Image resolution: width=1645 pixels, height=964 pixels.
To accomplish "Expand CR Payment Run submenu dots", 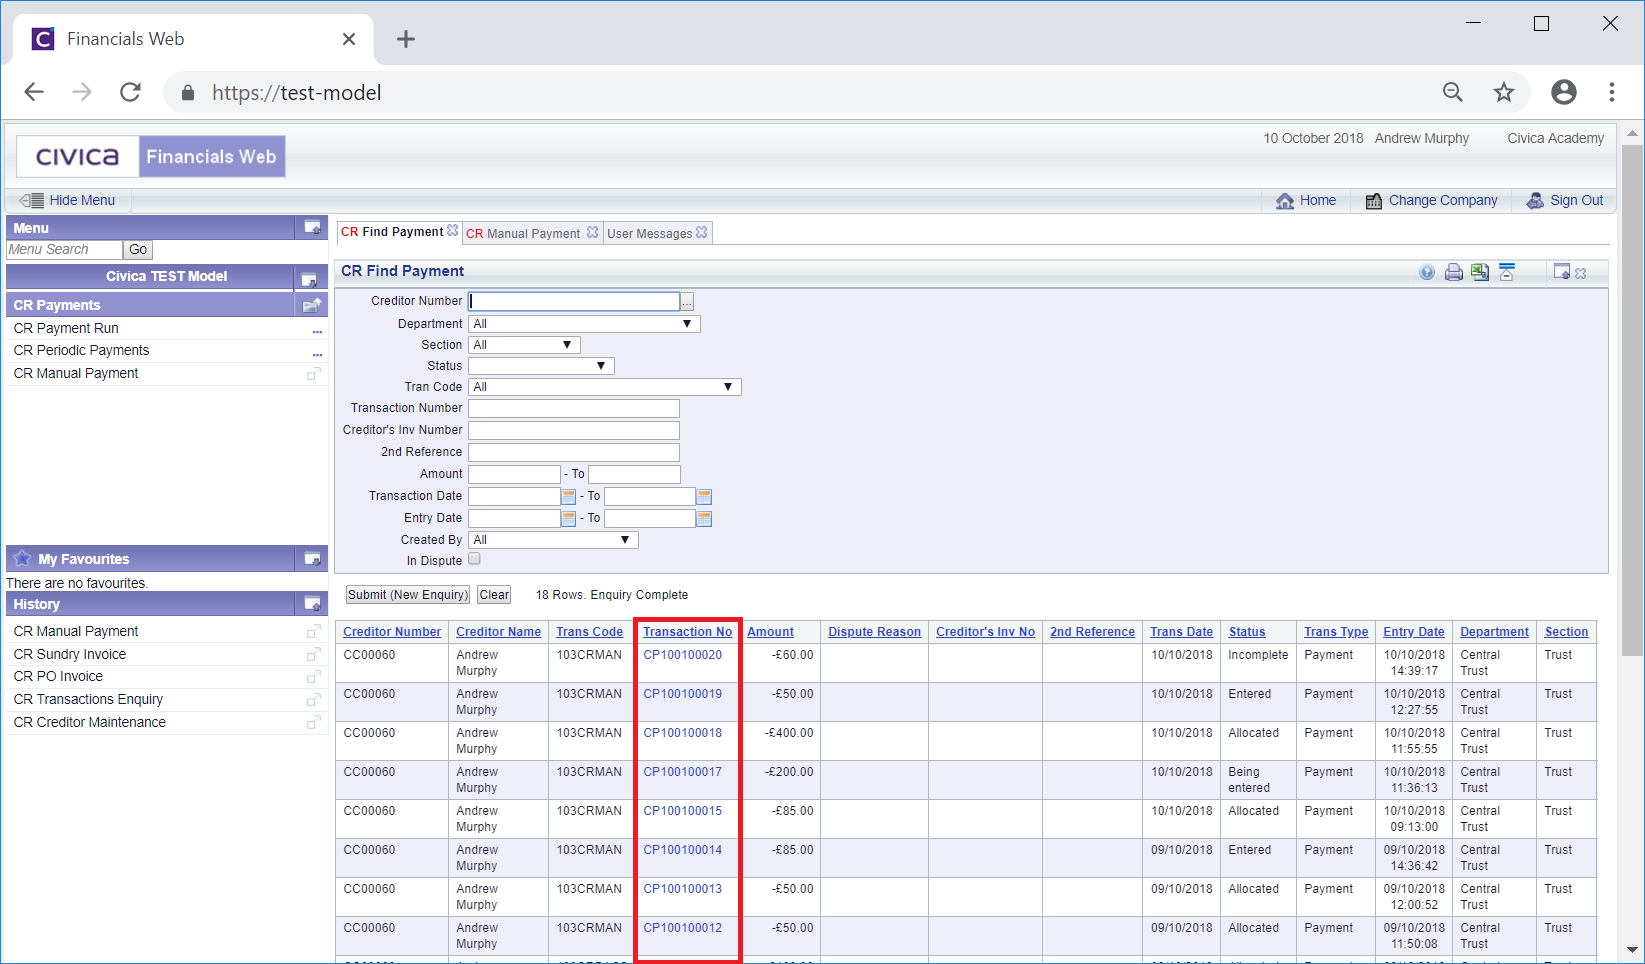I will click(317, 331).
